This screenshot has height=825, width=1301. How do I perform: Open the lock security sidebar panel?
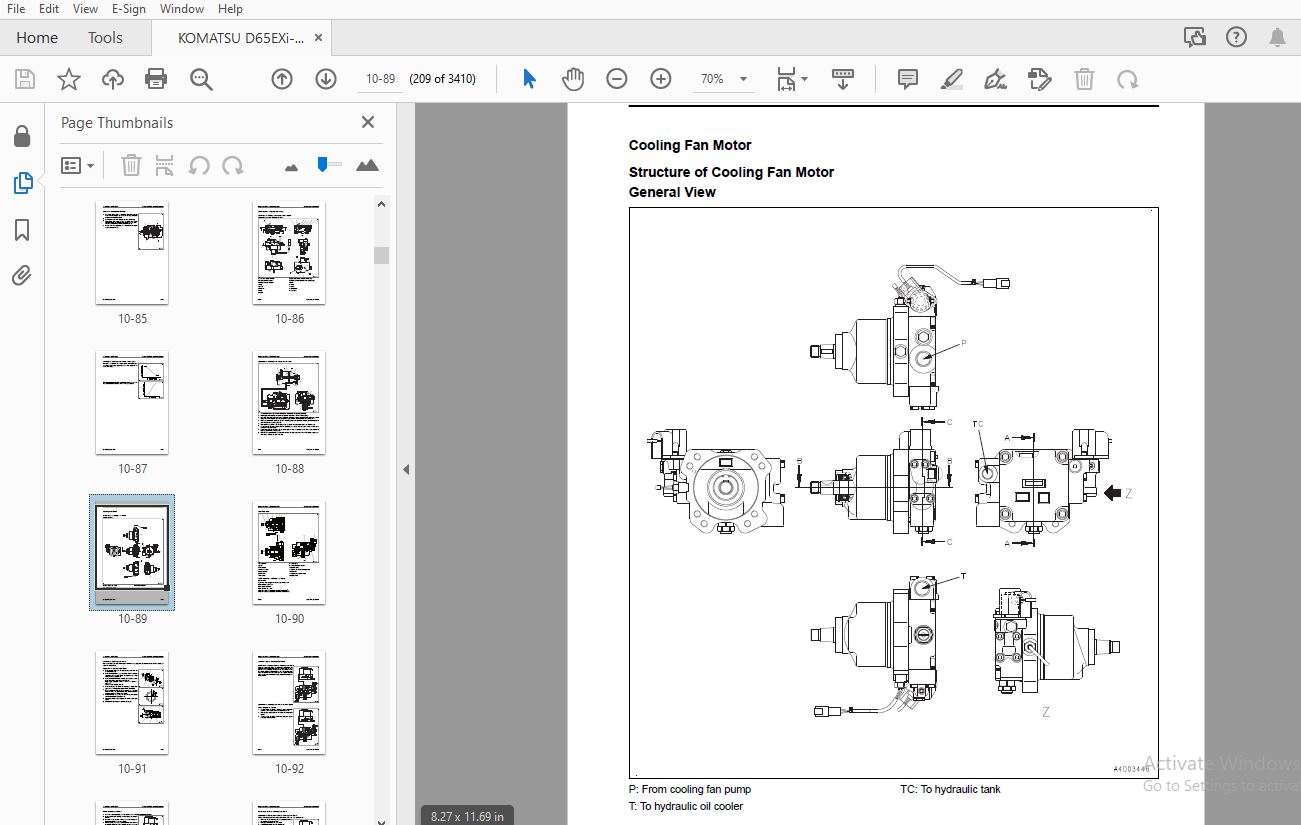click(22, 136)
